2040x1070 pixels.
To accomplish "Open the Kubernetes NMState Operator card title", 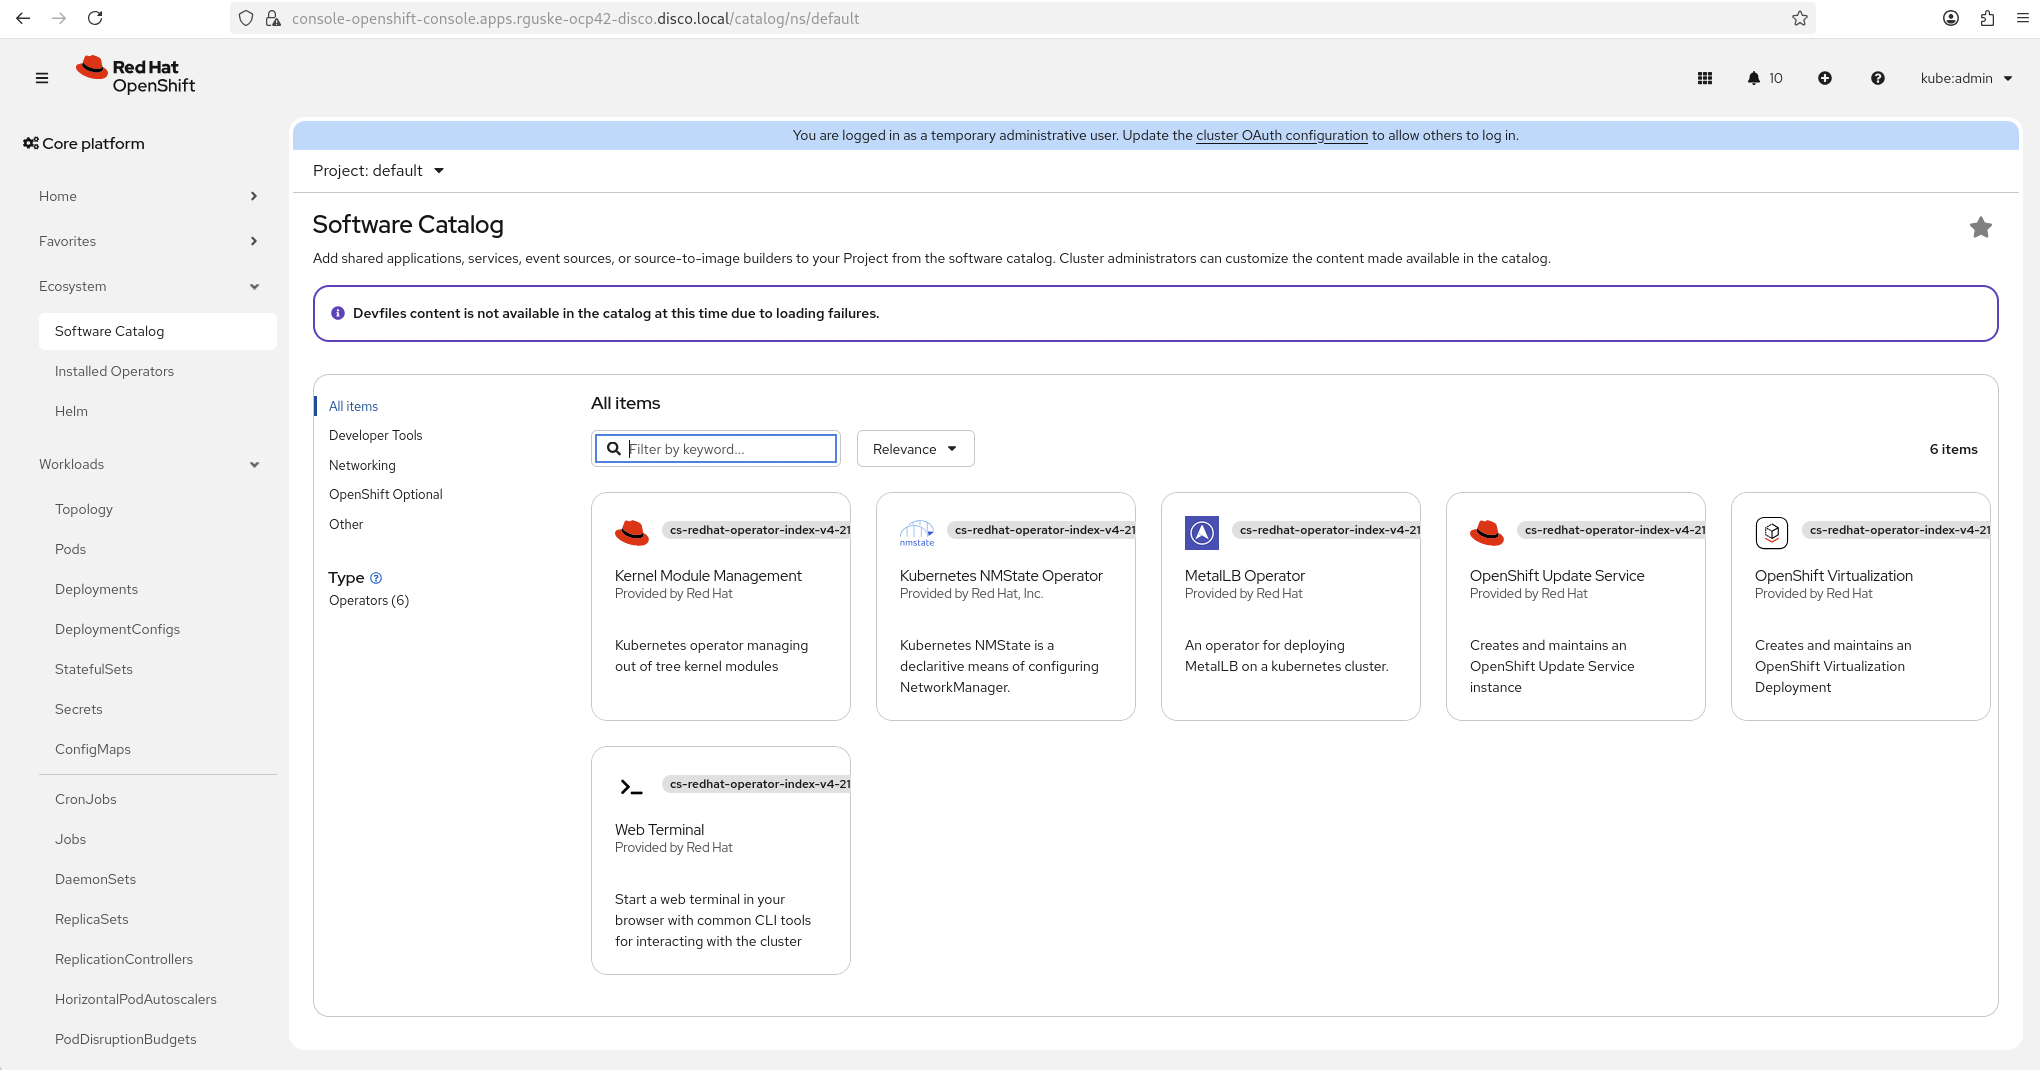I will [x=1001, y=576].
